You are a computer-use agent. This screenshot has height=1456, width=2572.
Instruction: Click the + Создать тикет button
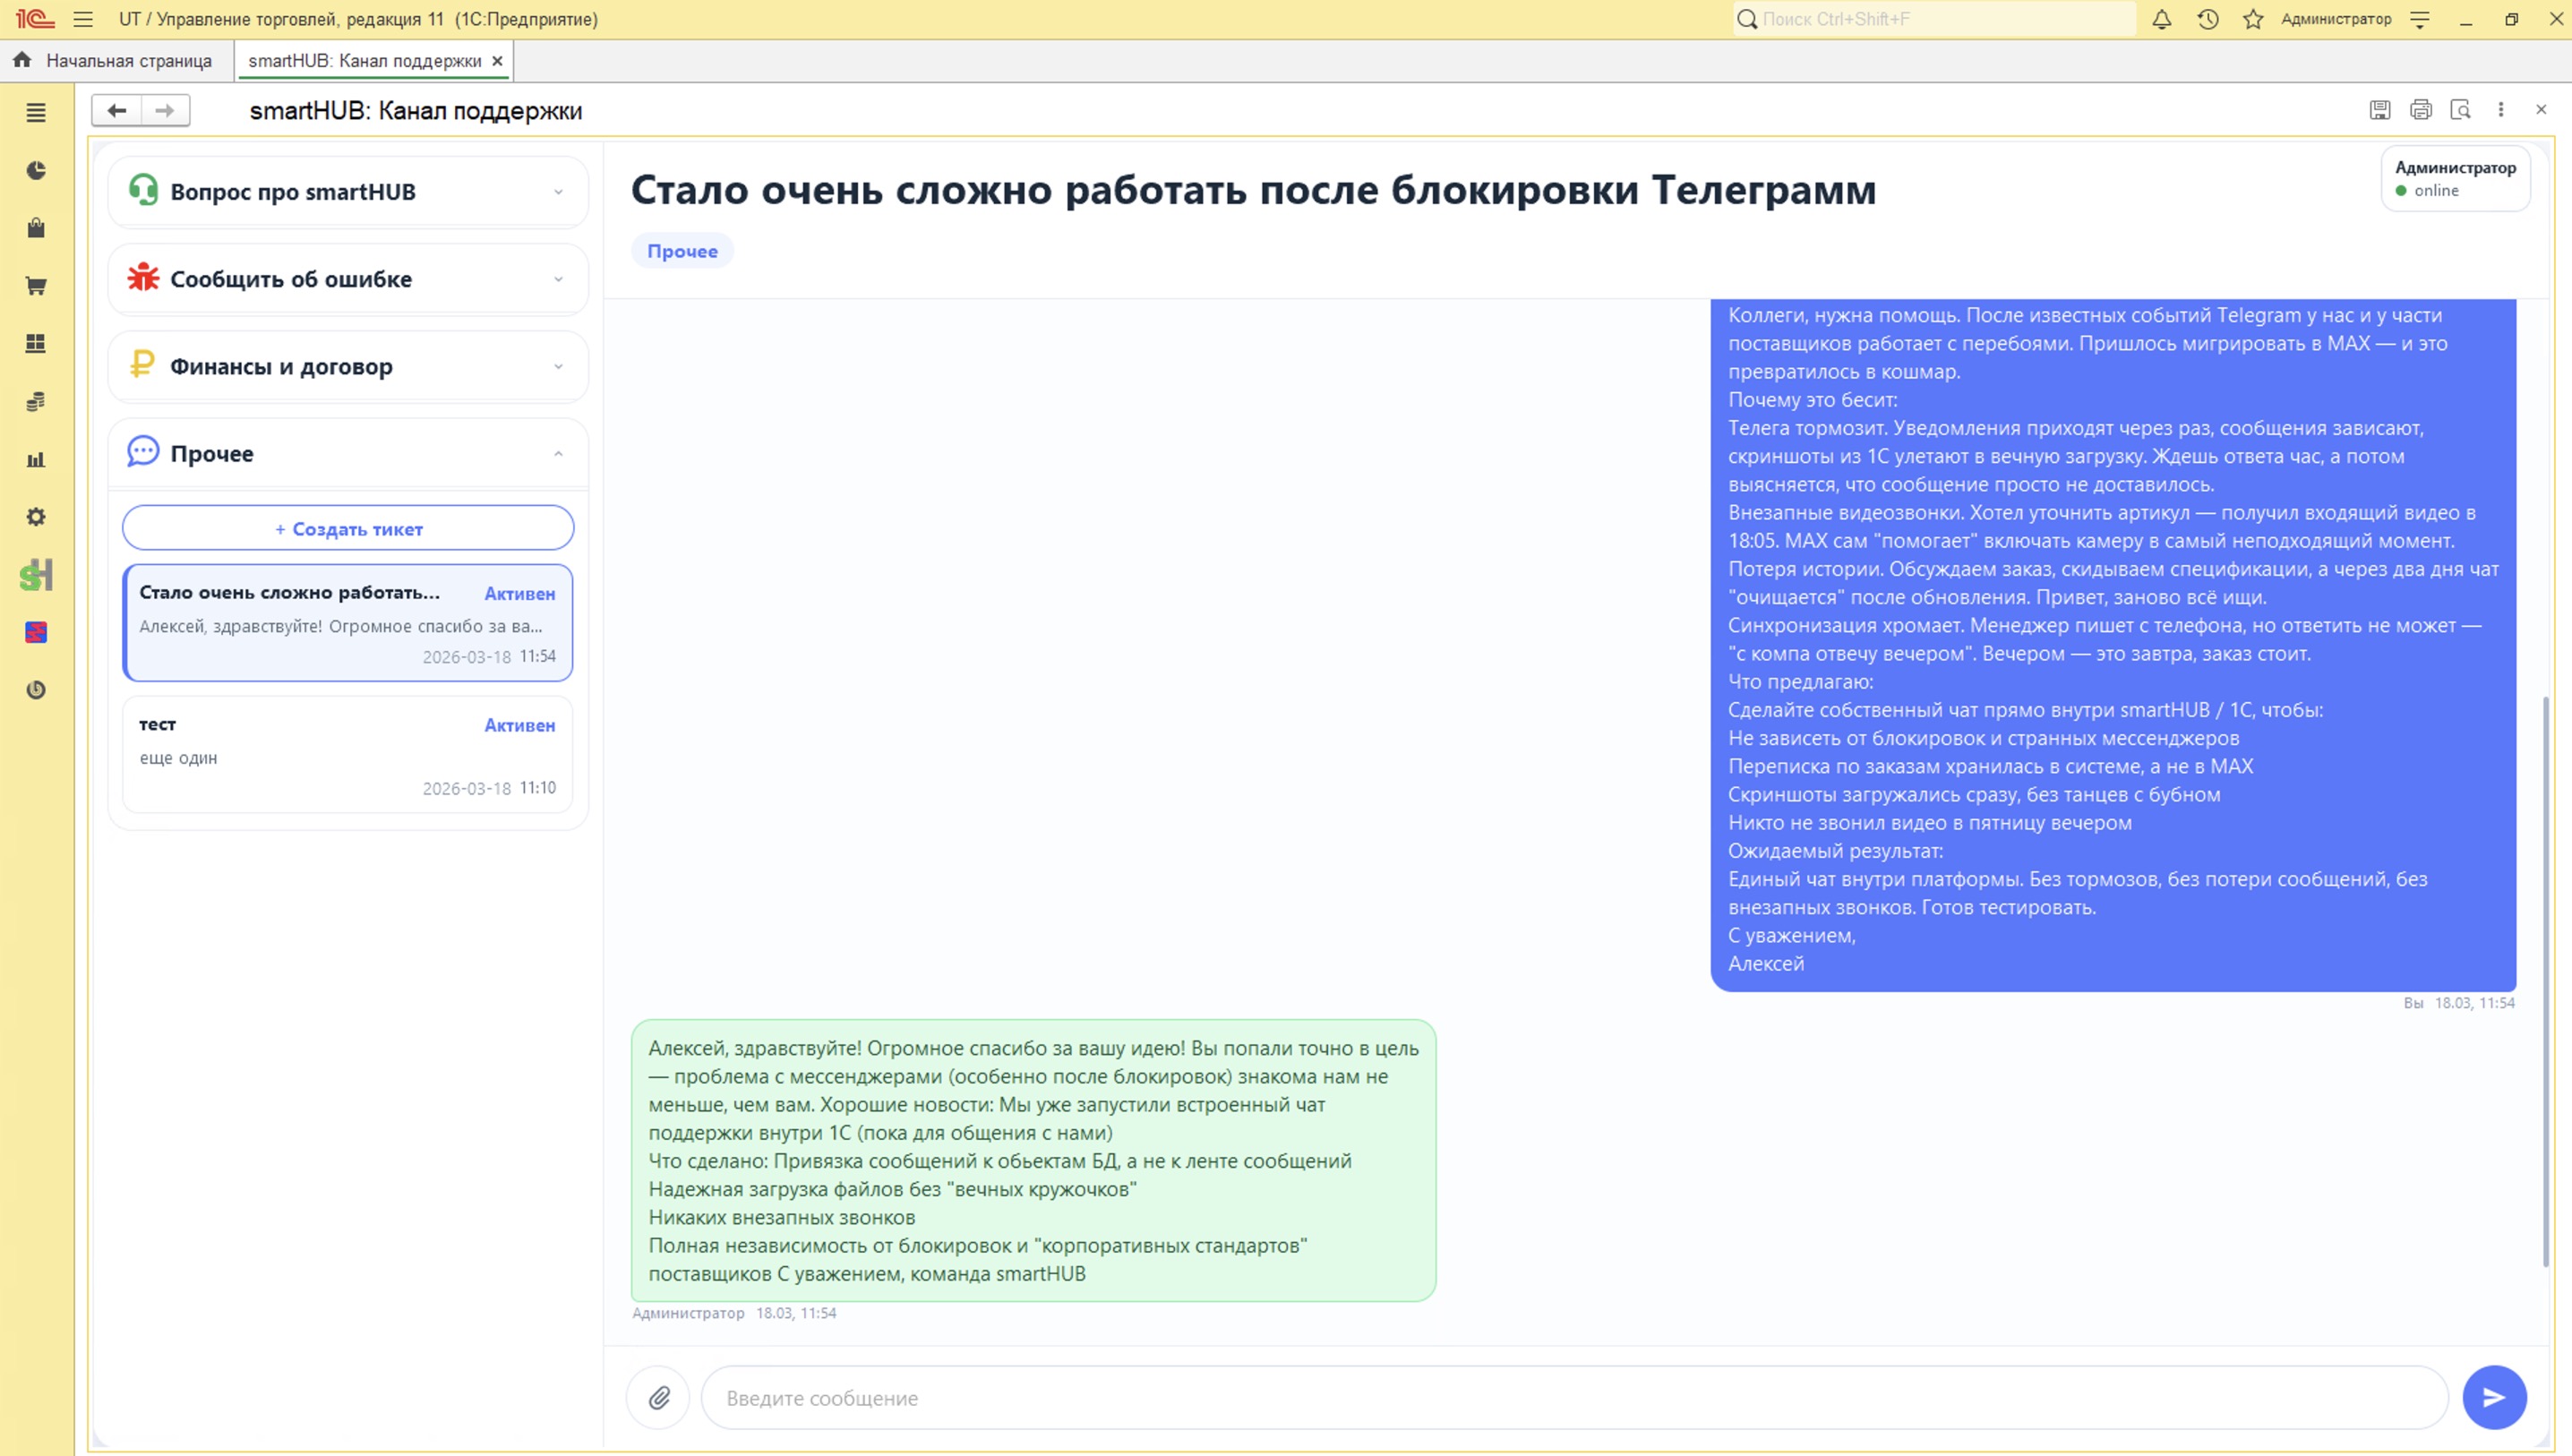click(x=348, y=528)
